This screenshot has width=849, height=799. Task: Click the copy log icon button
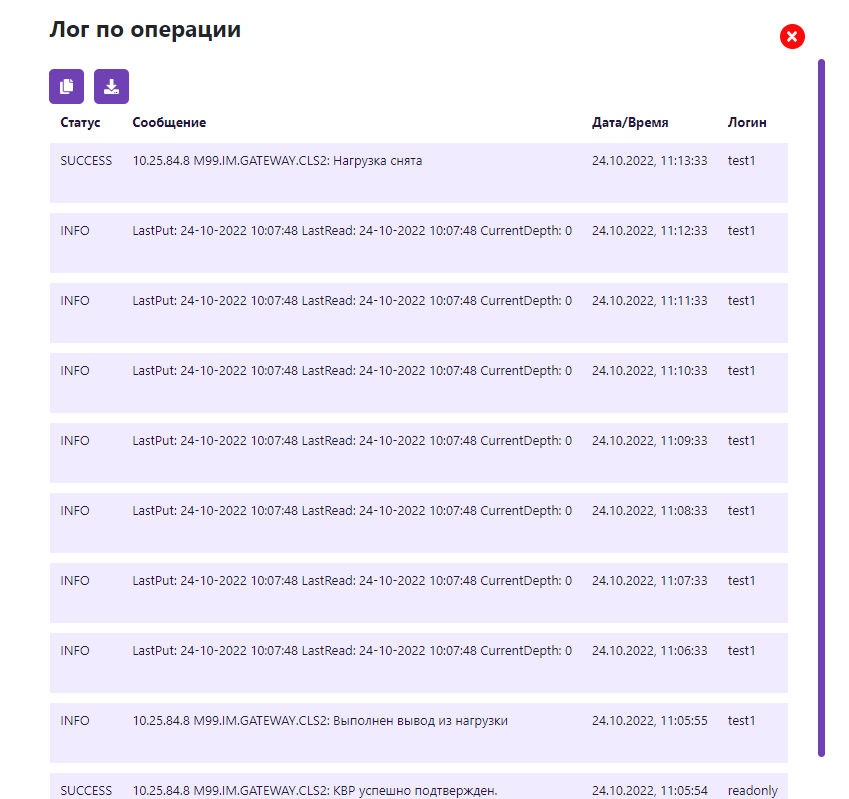[66, 86]
